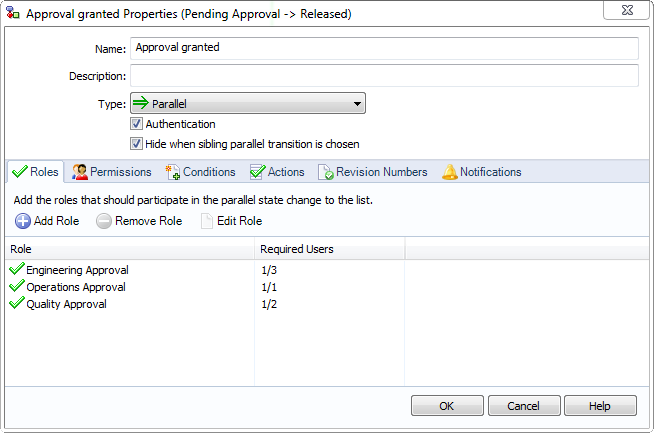Click the Help button

(x=600, y=405)
